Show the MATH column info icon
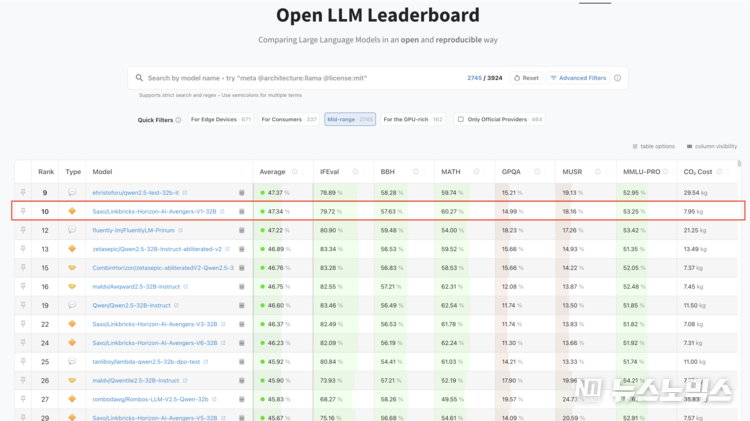 click(x=476, y=172)
